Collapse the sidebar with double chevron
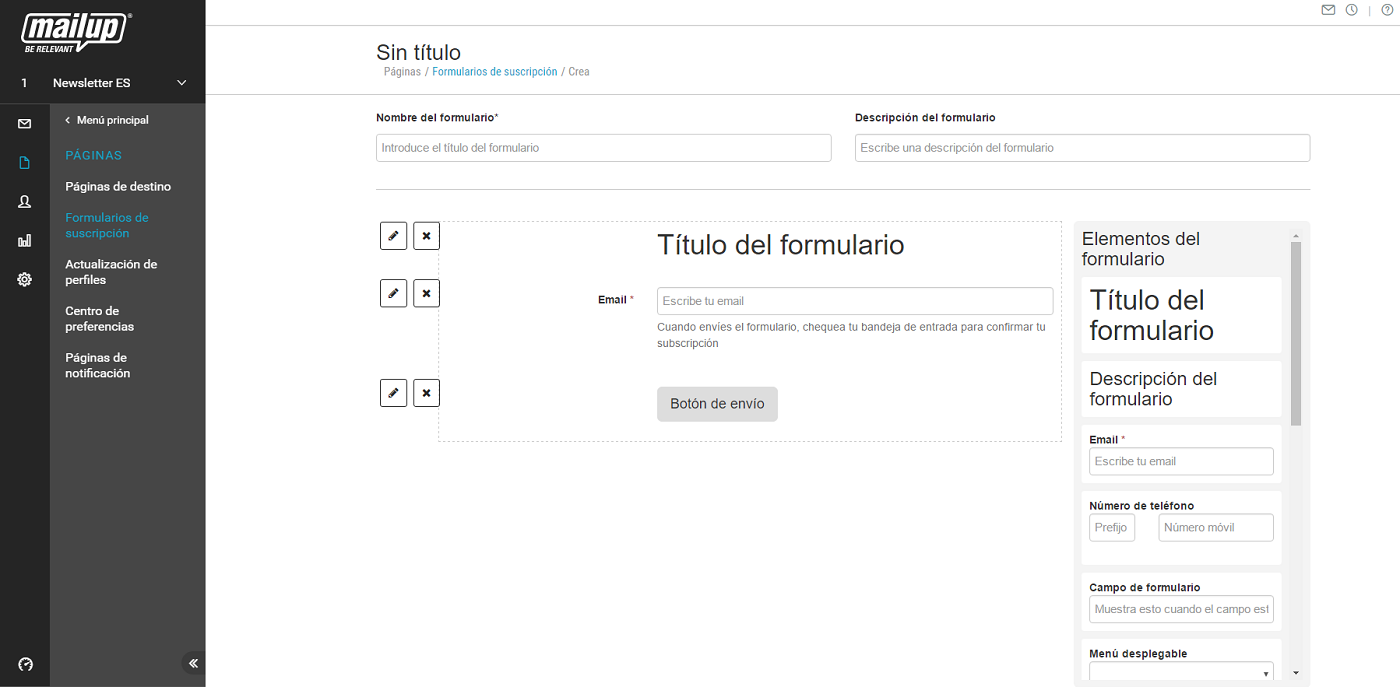The image size is (1400, 687). 193,663
